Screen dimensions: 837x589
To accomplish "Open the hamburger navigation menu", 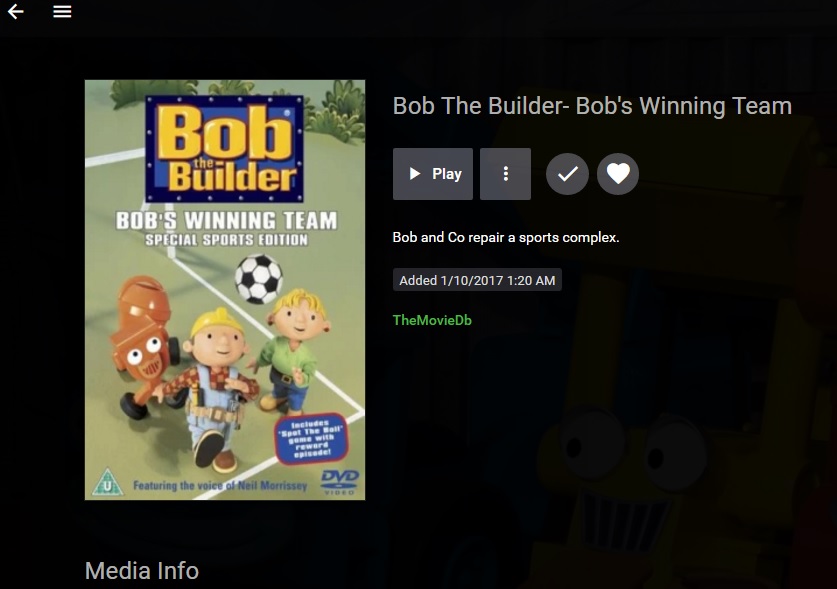I will pos(62,11).
